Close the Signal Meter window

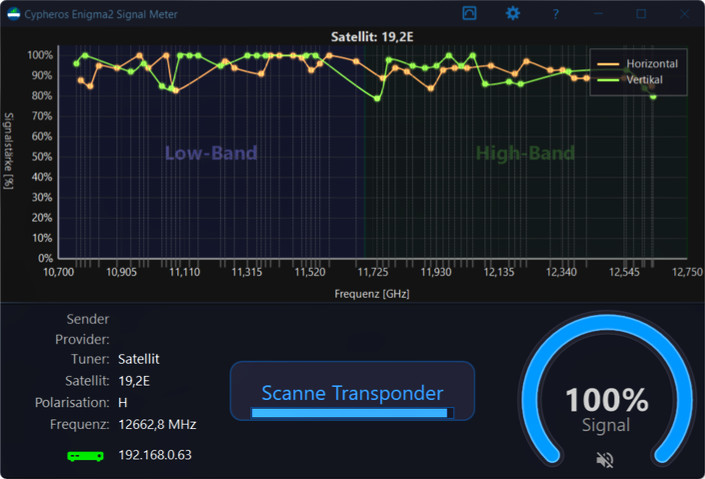(684, 14)
